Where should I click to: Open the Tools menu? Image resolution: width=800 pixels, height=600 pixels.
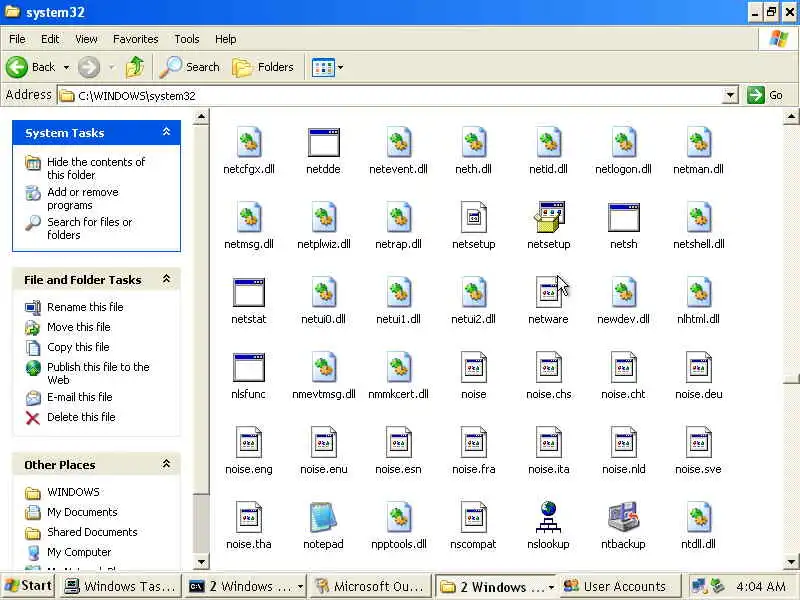(187, 39)
